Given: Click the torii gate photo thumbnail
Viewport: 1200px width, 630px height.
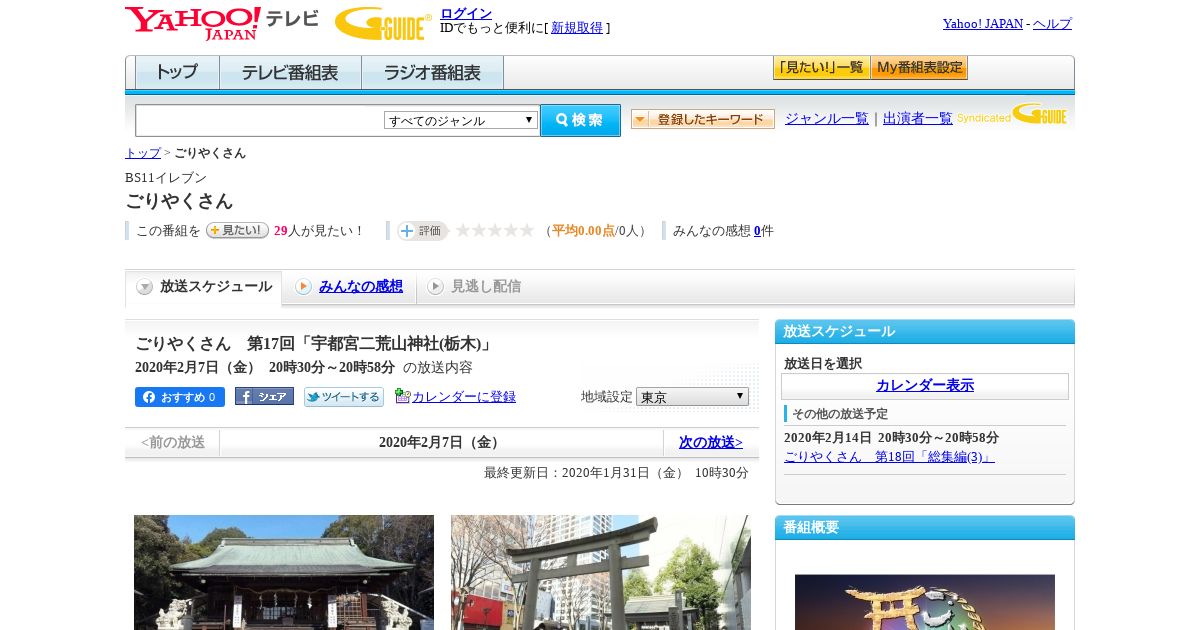Looking at the screenshot, I should [x=601, y=572].
